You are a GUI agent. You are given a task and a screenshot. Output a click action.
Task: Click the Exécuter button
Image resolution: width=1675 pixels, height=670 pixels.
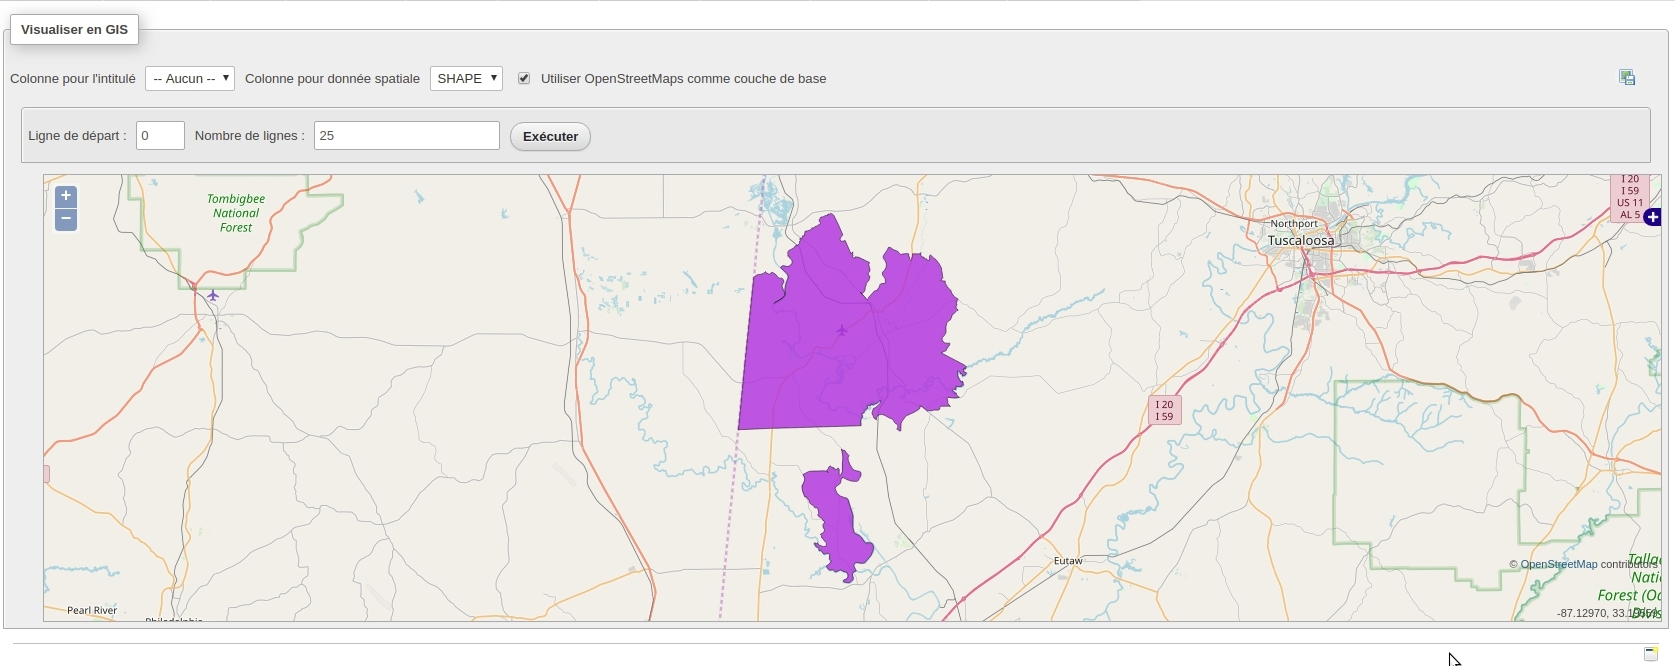550,136
